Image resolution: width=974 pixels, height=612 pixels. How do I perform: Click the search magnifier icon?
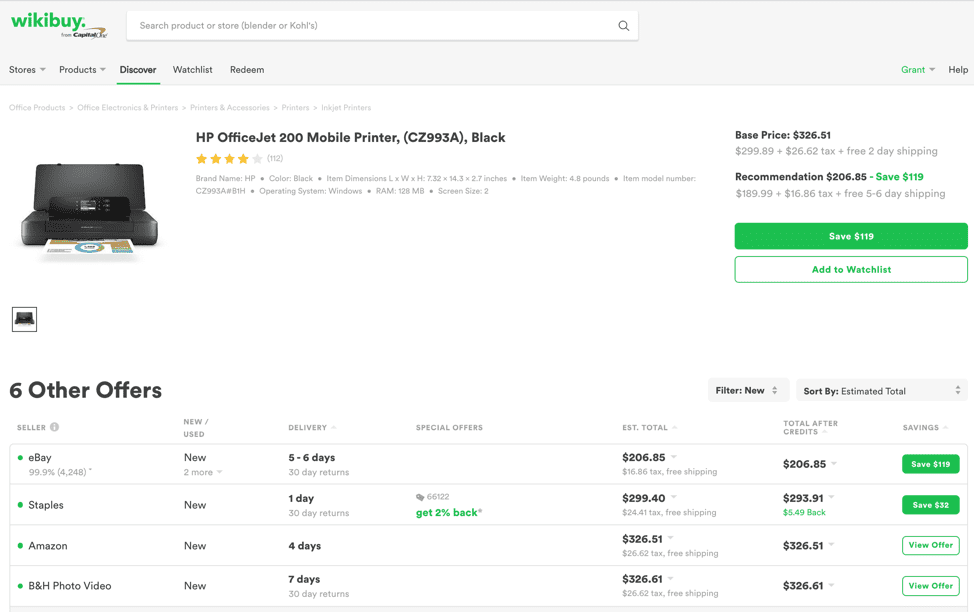623,25
